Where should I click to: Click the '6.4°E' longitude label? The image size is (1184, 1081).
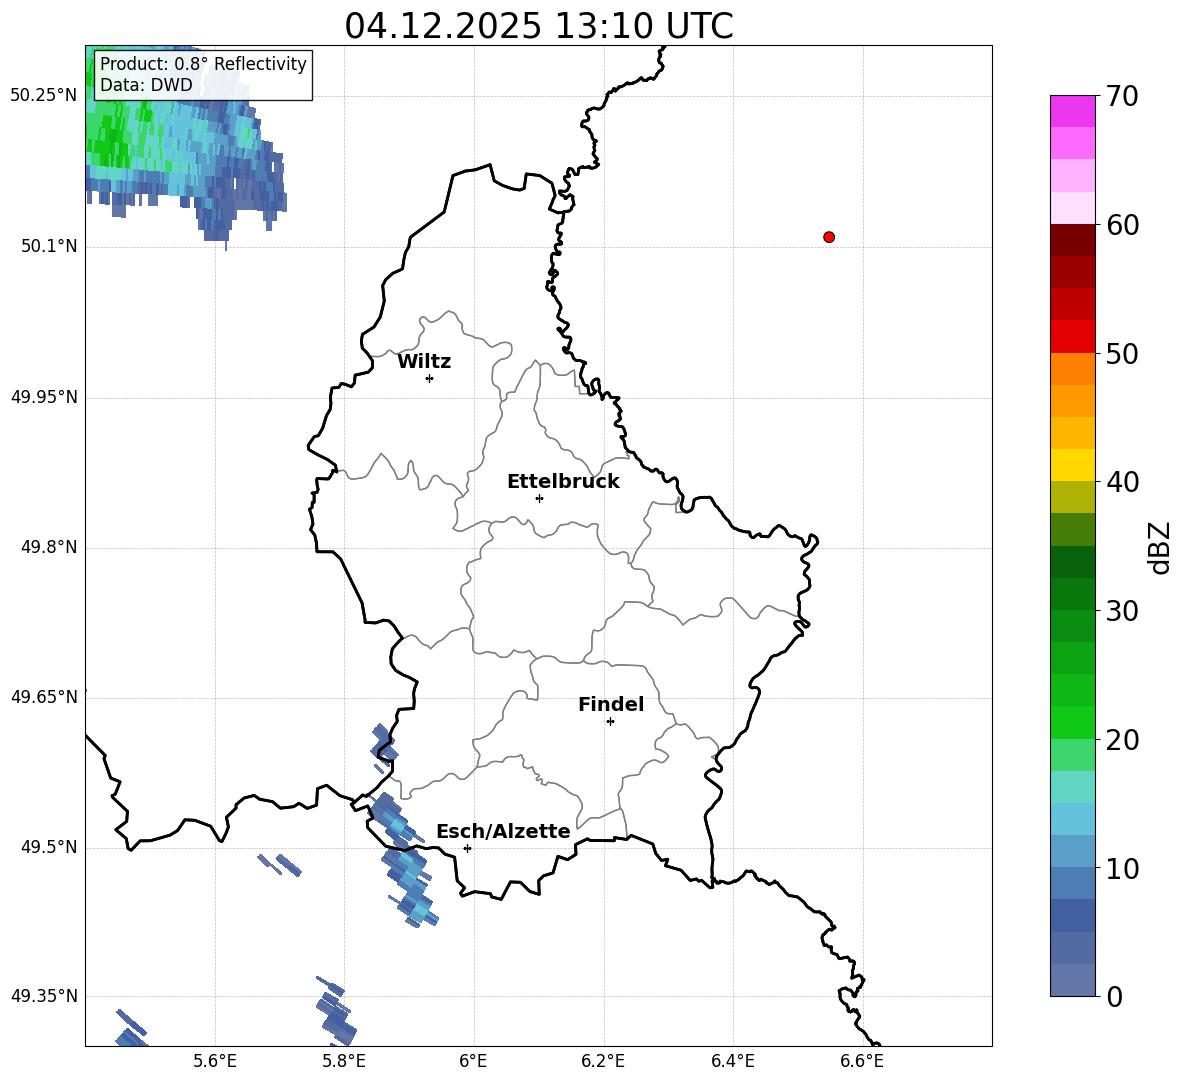click(x=732, y=1061)
